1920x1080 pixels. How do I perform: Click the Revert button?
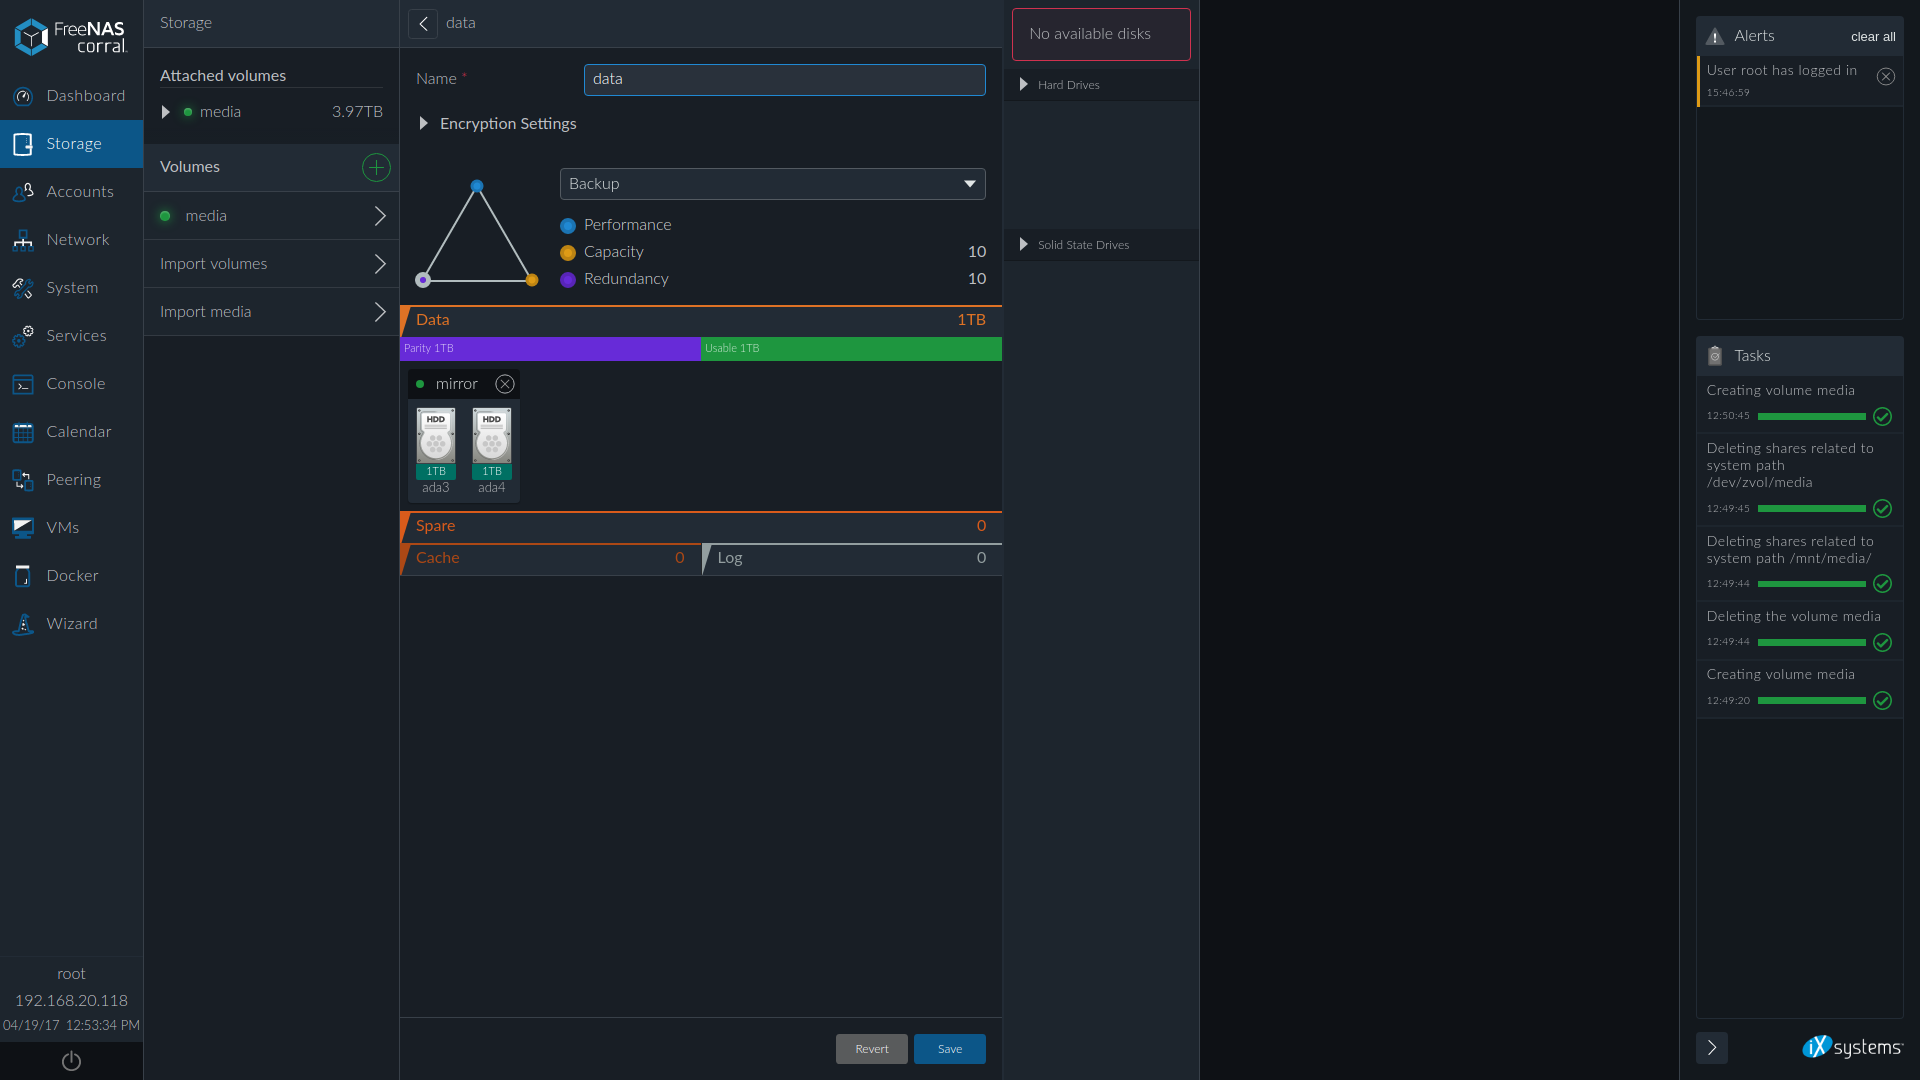pos(870,1048)
